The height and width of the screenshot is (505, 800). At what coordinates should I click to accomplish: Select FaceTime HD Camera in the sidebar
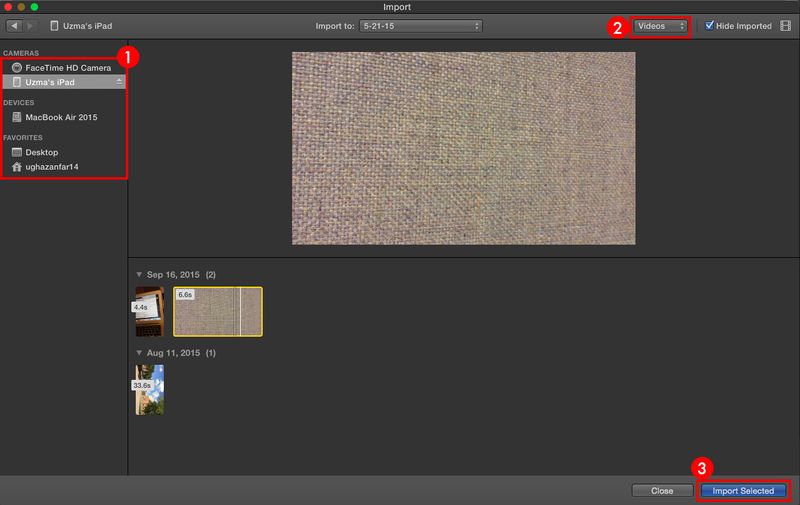67,67
